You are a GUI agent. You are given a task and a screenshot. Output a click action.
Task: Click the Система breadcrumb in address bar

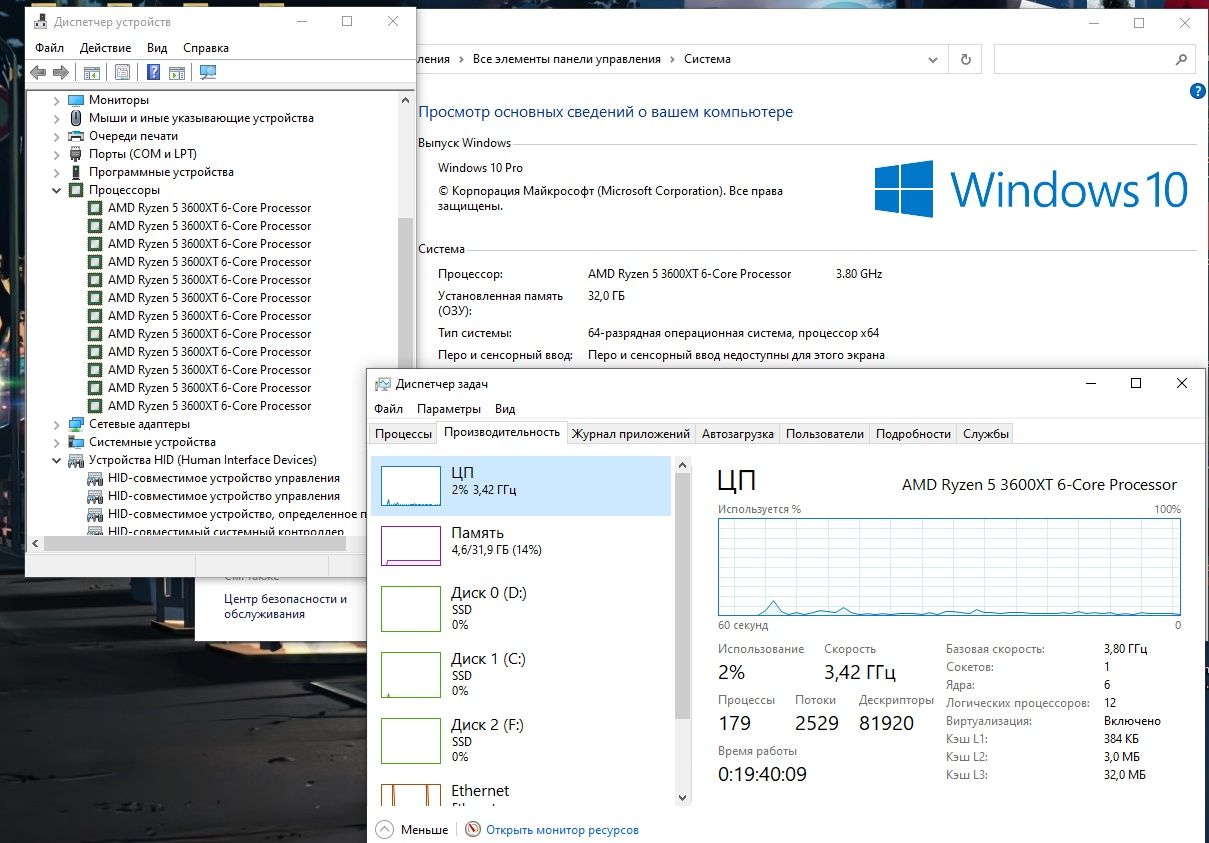(707, 59)
